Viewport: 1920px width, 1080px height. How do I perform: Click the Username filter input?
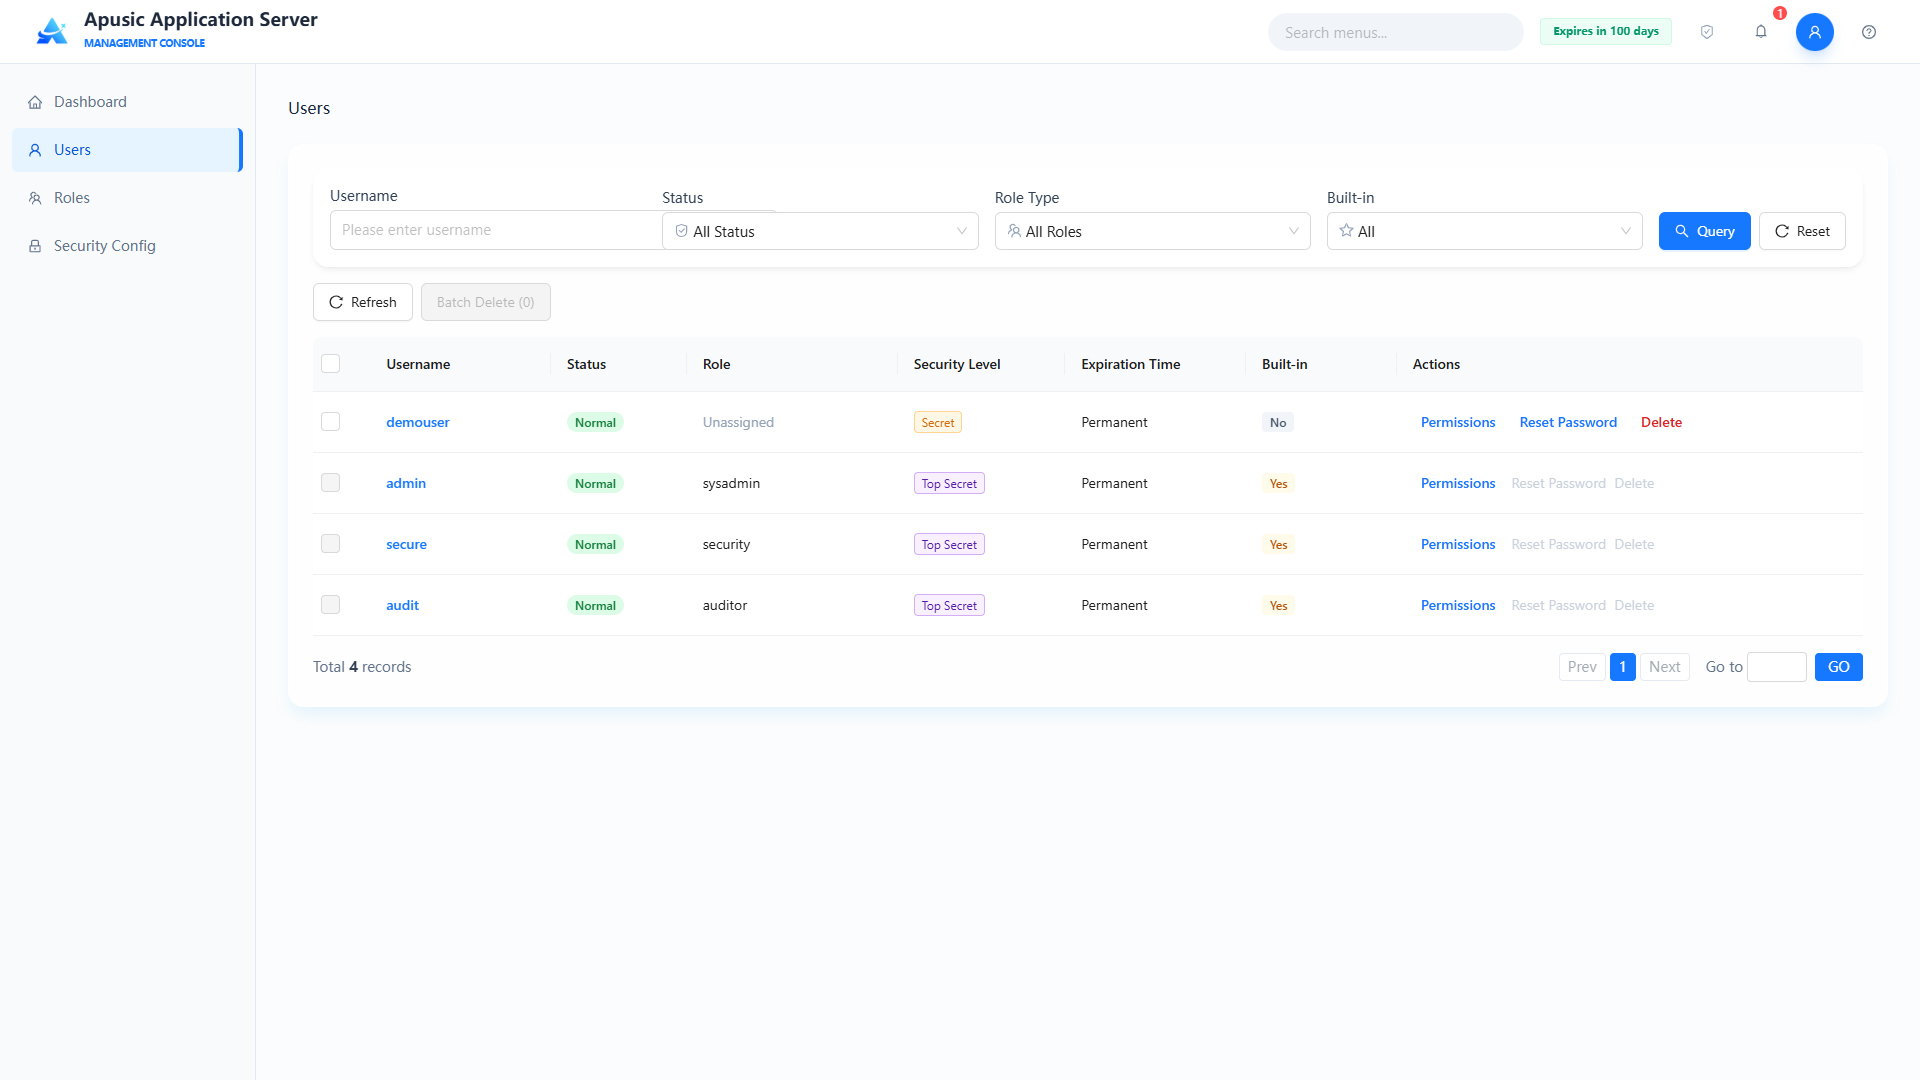point(495,230)
